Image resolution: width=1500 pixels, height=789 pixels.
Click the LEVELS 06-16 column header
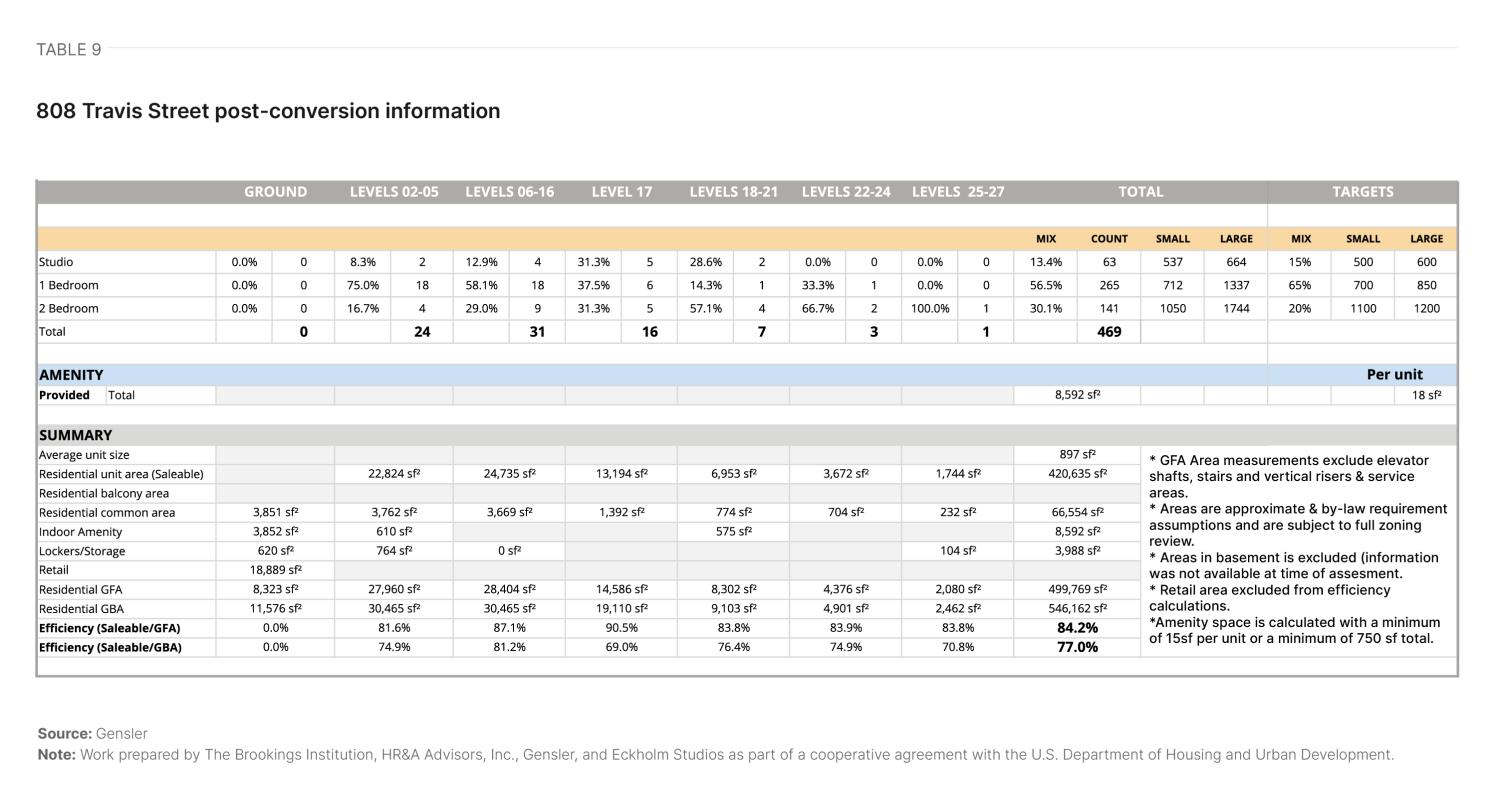click(x=509, y=192)
